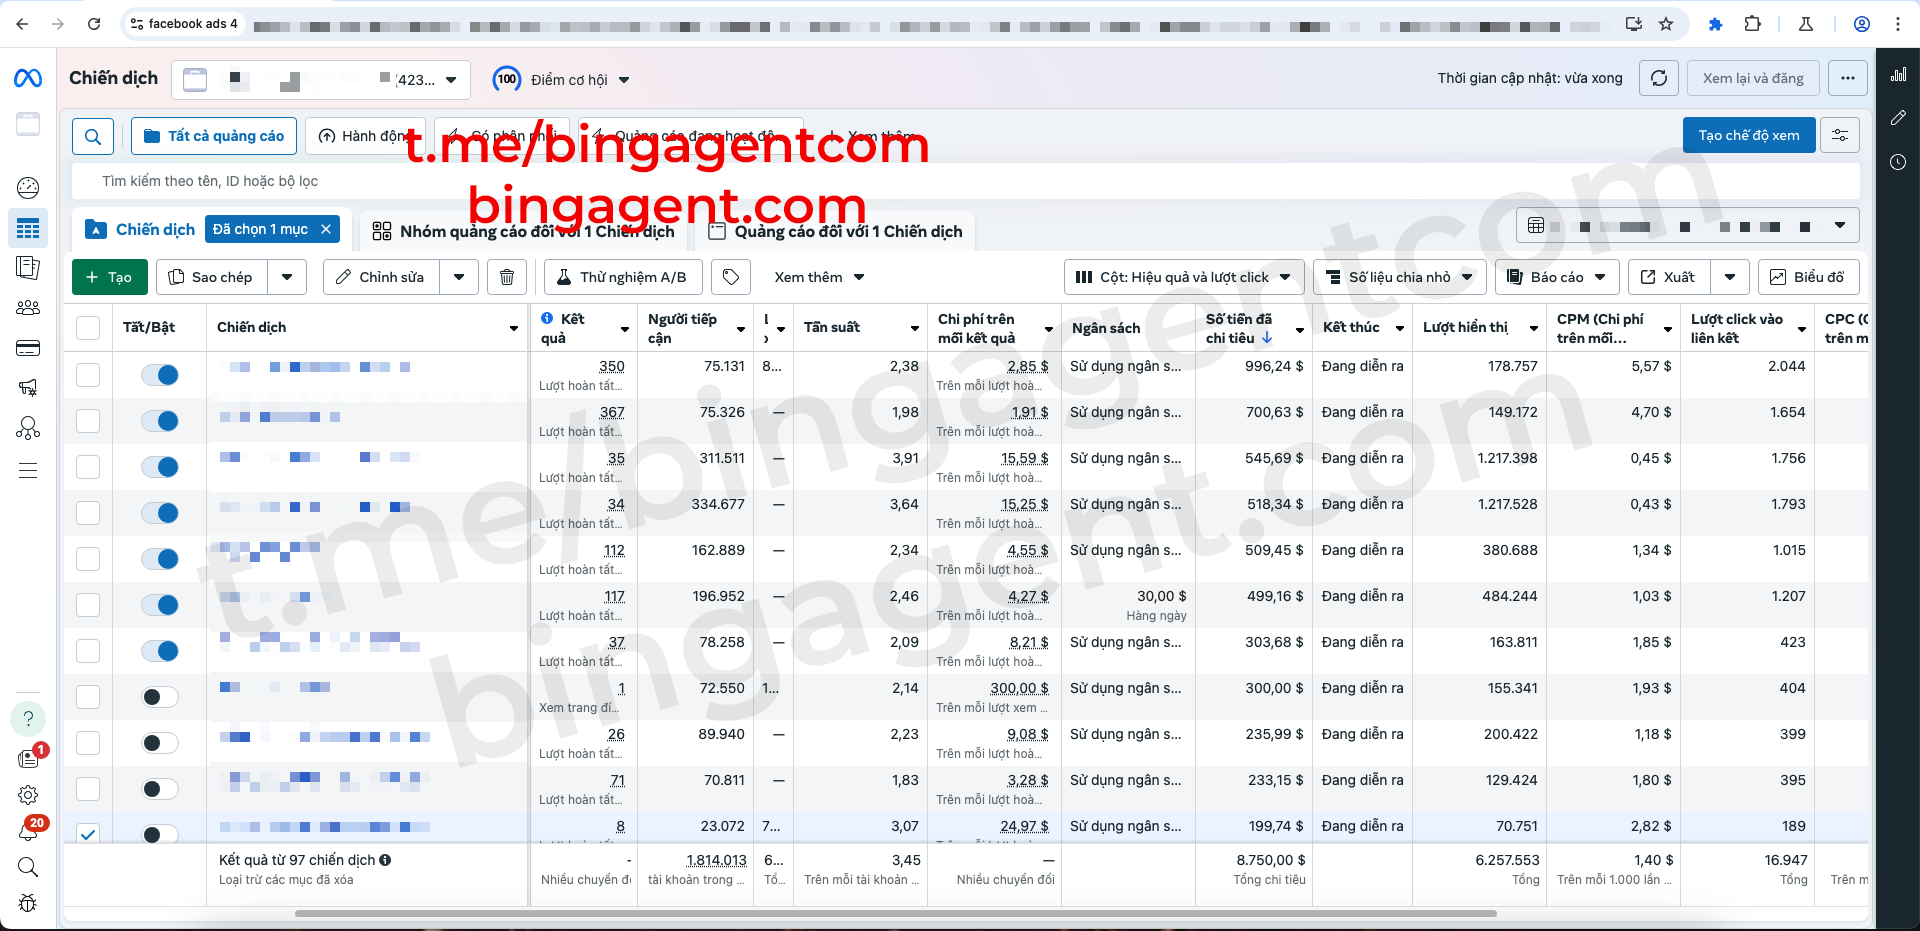Screen dimensions: 1920x931
Task: Open the ad account selector dropdown
Action: (x=321, y=80)
